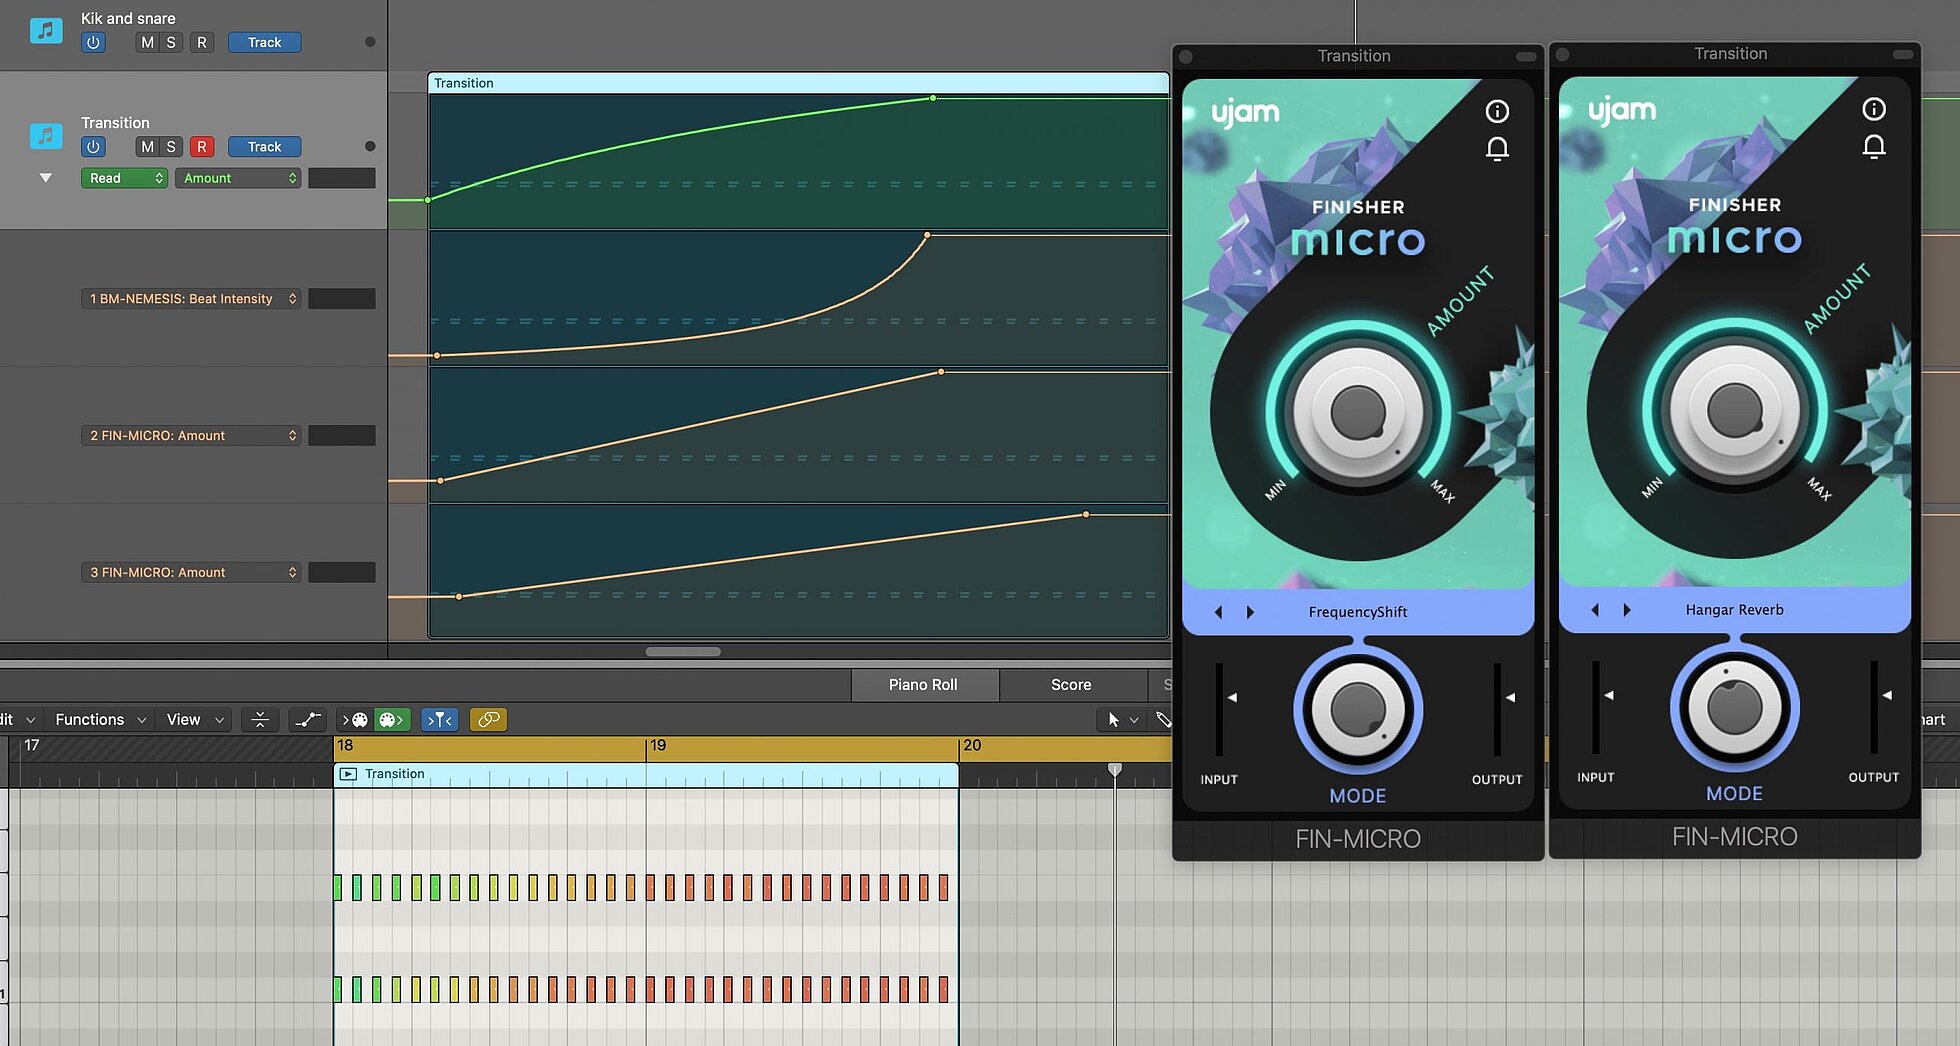1960x1046 pixels.
Task: Toggle the blue Catch playhead button
Action: click(440, 719)
